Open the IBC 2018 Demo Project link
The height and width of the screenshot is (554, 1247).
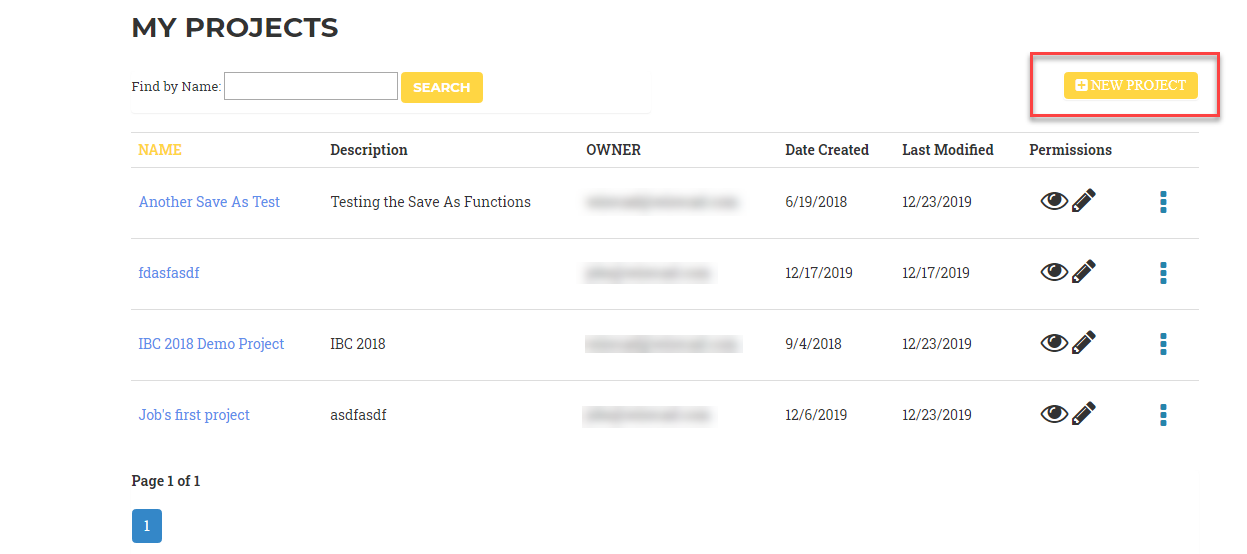click(211, 344)
